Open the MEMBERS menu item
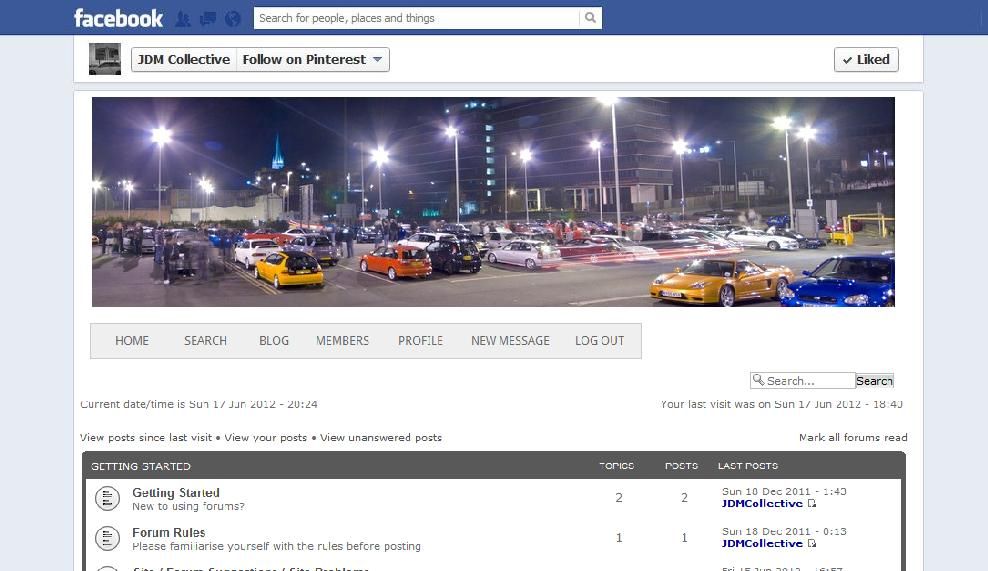 (x=342, y=341)
